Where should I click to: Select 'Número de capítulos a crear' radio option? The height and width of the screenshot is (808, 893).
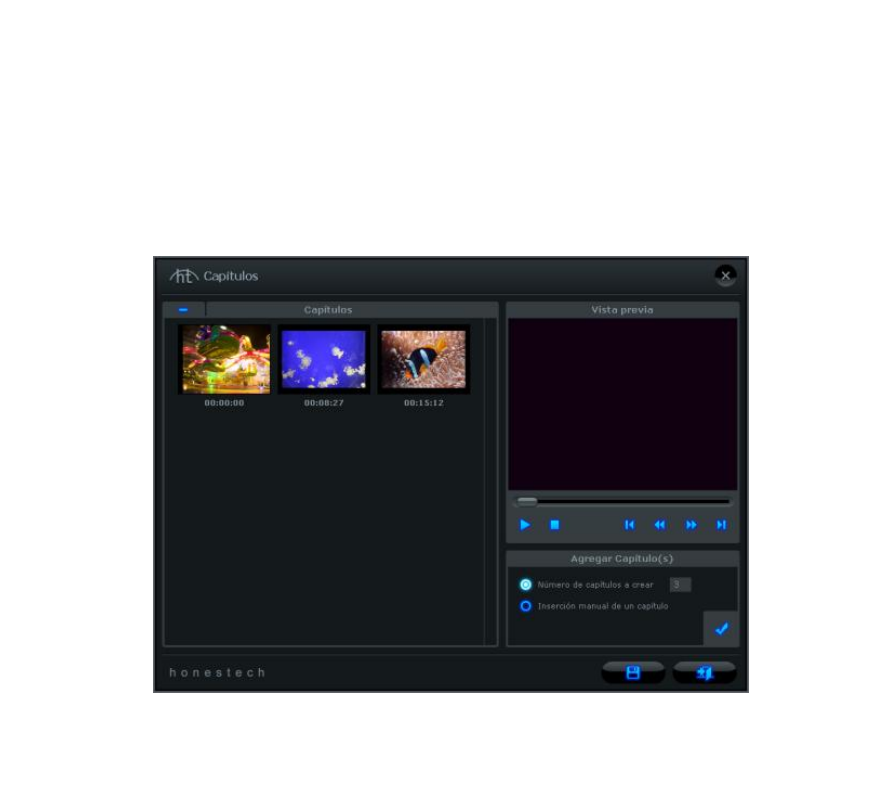[x=526, y=585]
